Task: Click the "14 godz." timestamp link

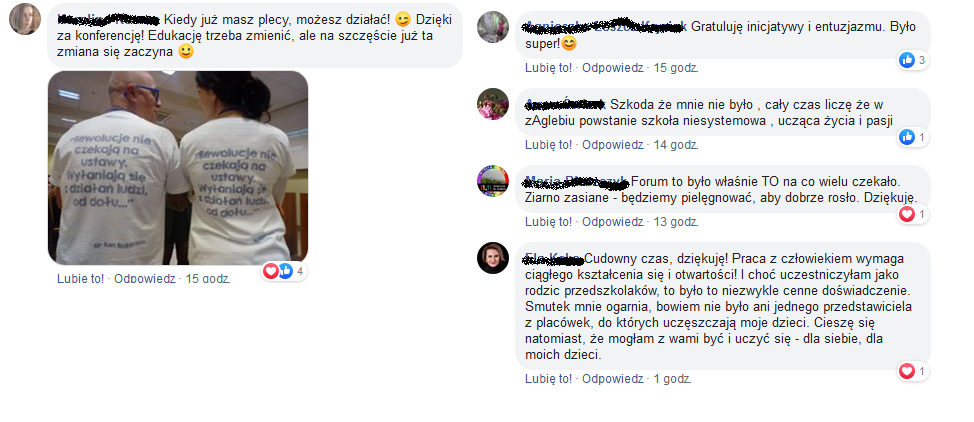Action: pyautogui.click(x=676, y=145)
